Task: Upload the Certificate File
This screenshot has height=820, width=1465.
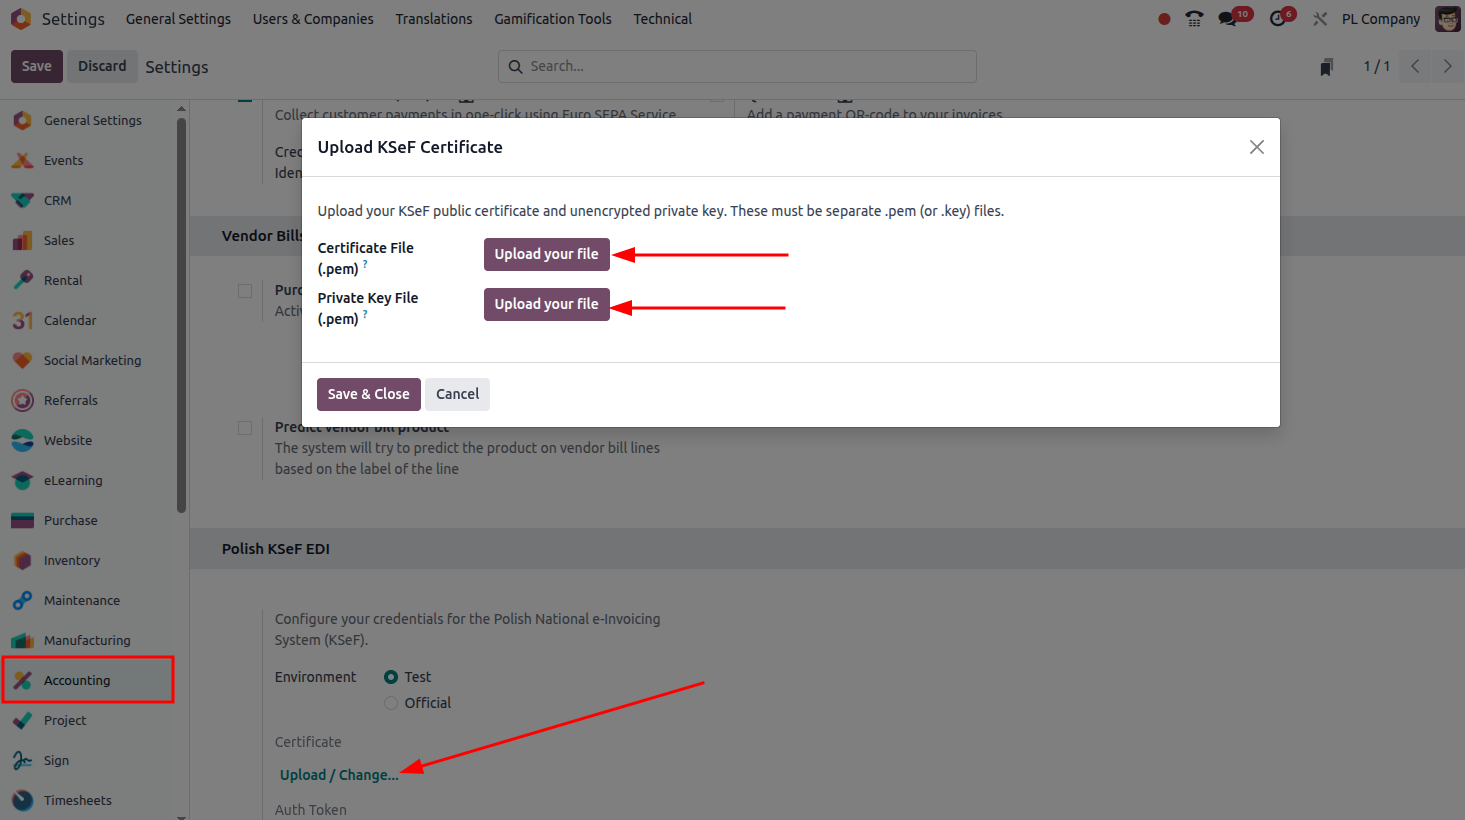Action: coord(546,254)
